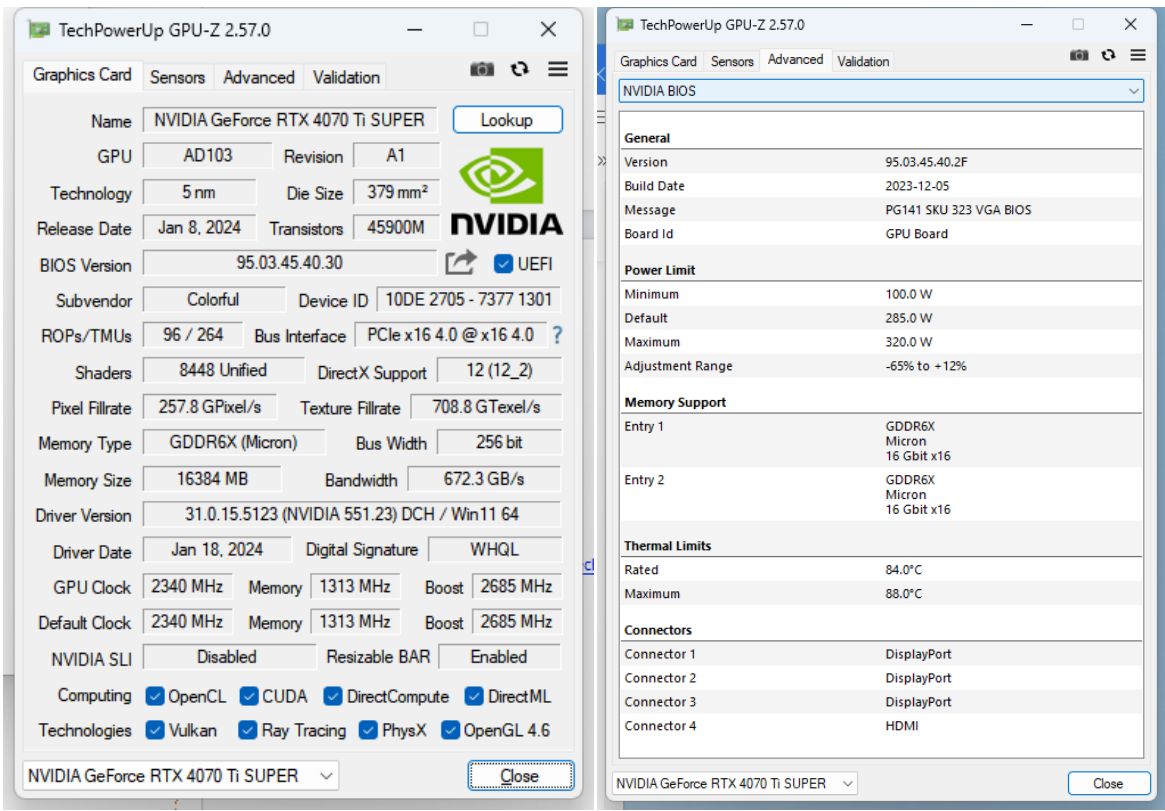
Task: Click the Memory Support Entry 1 row
Action: pyautogui.click(x=881, y=441)
